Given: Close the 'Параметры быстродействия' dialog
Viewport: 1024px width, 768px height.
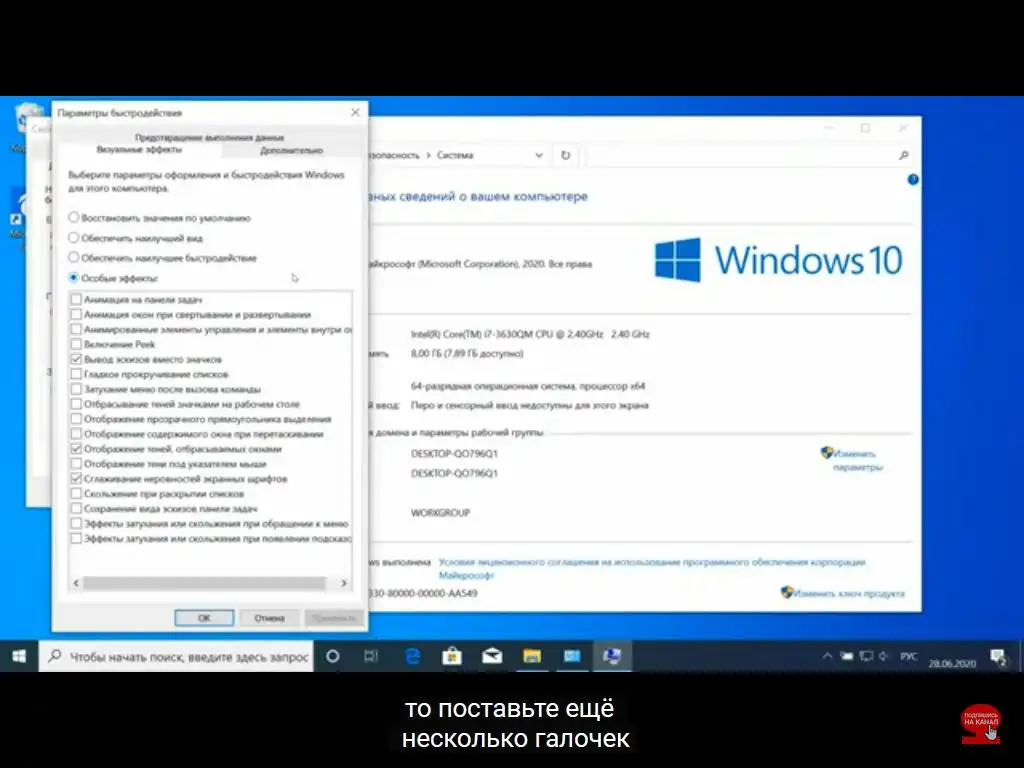Looking at the screenshot, I should point(355,112).
